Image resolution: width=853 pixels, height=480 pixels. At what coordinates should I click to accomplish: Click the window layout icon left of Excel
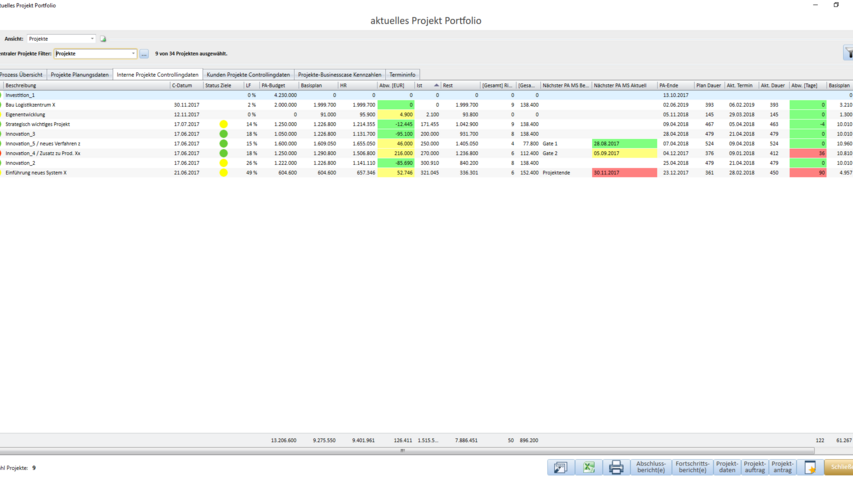[561, 467]
